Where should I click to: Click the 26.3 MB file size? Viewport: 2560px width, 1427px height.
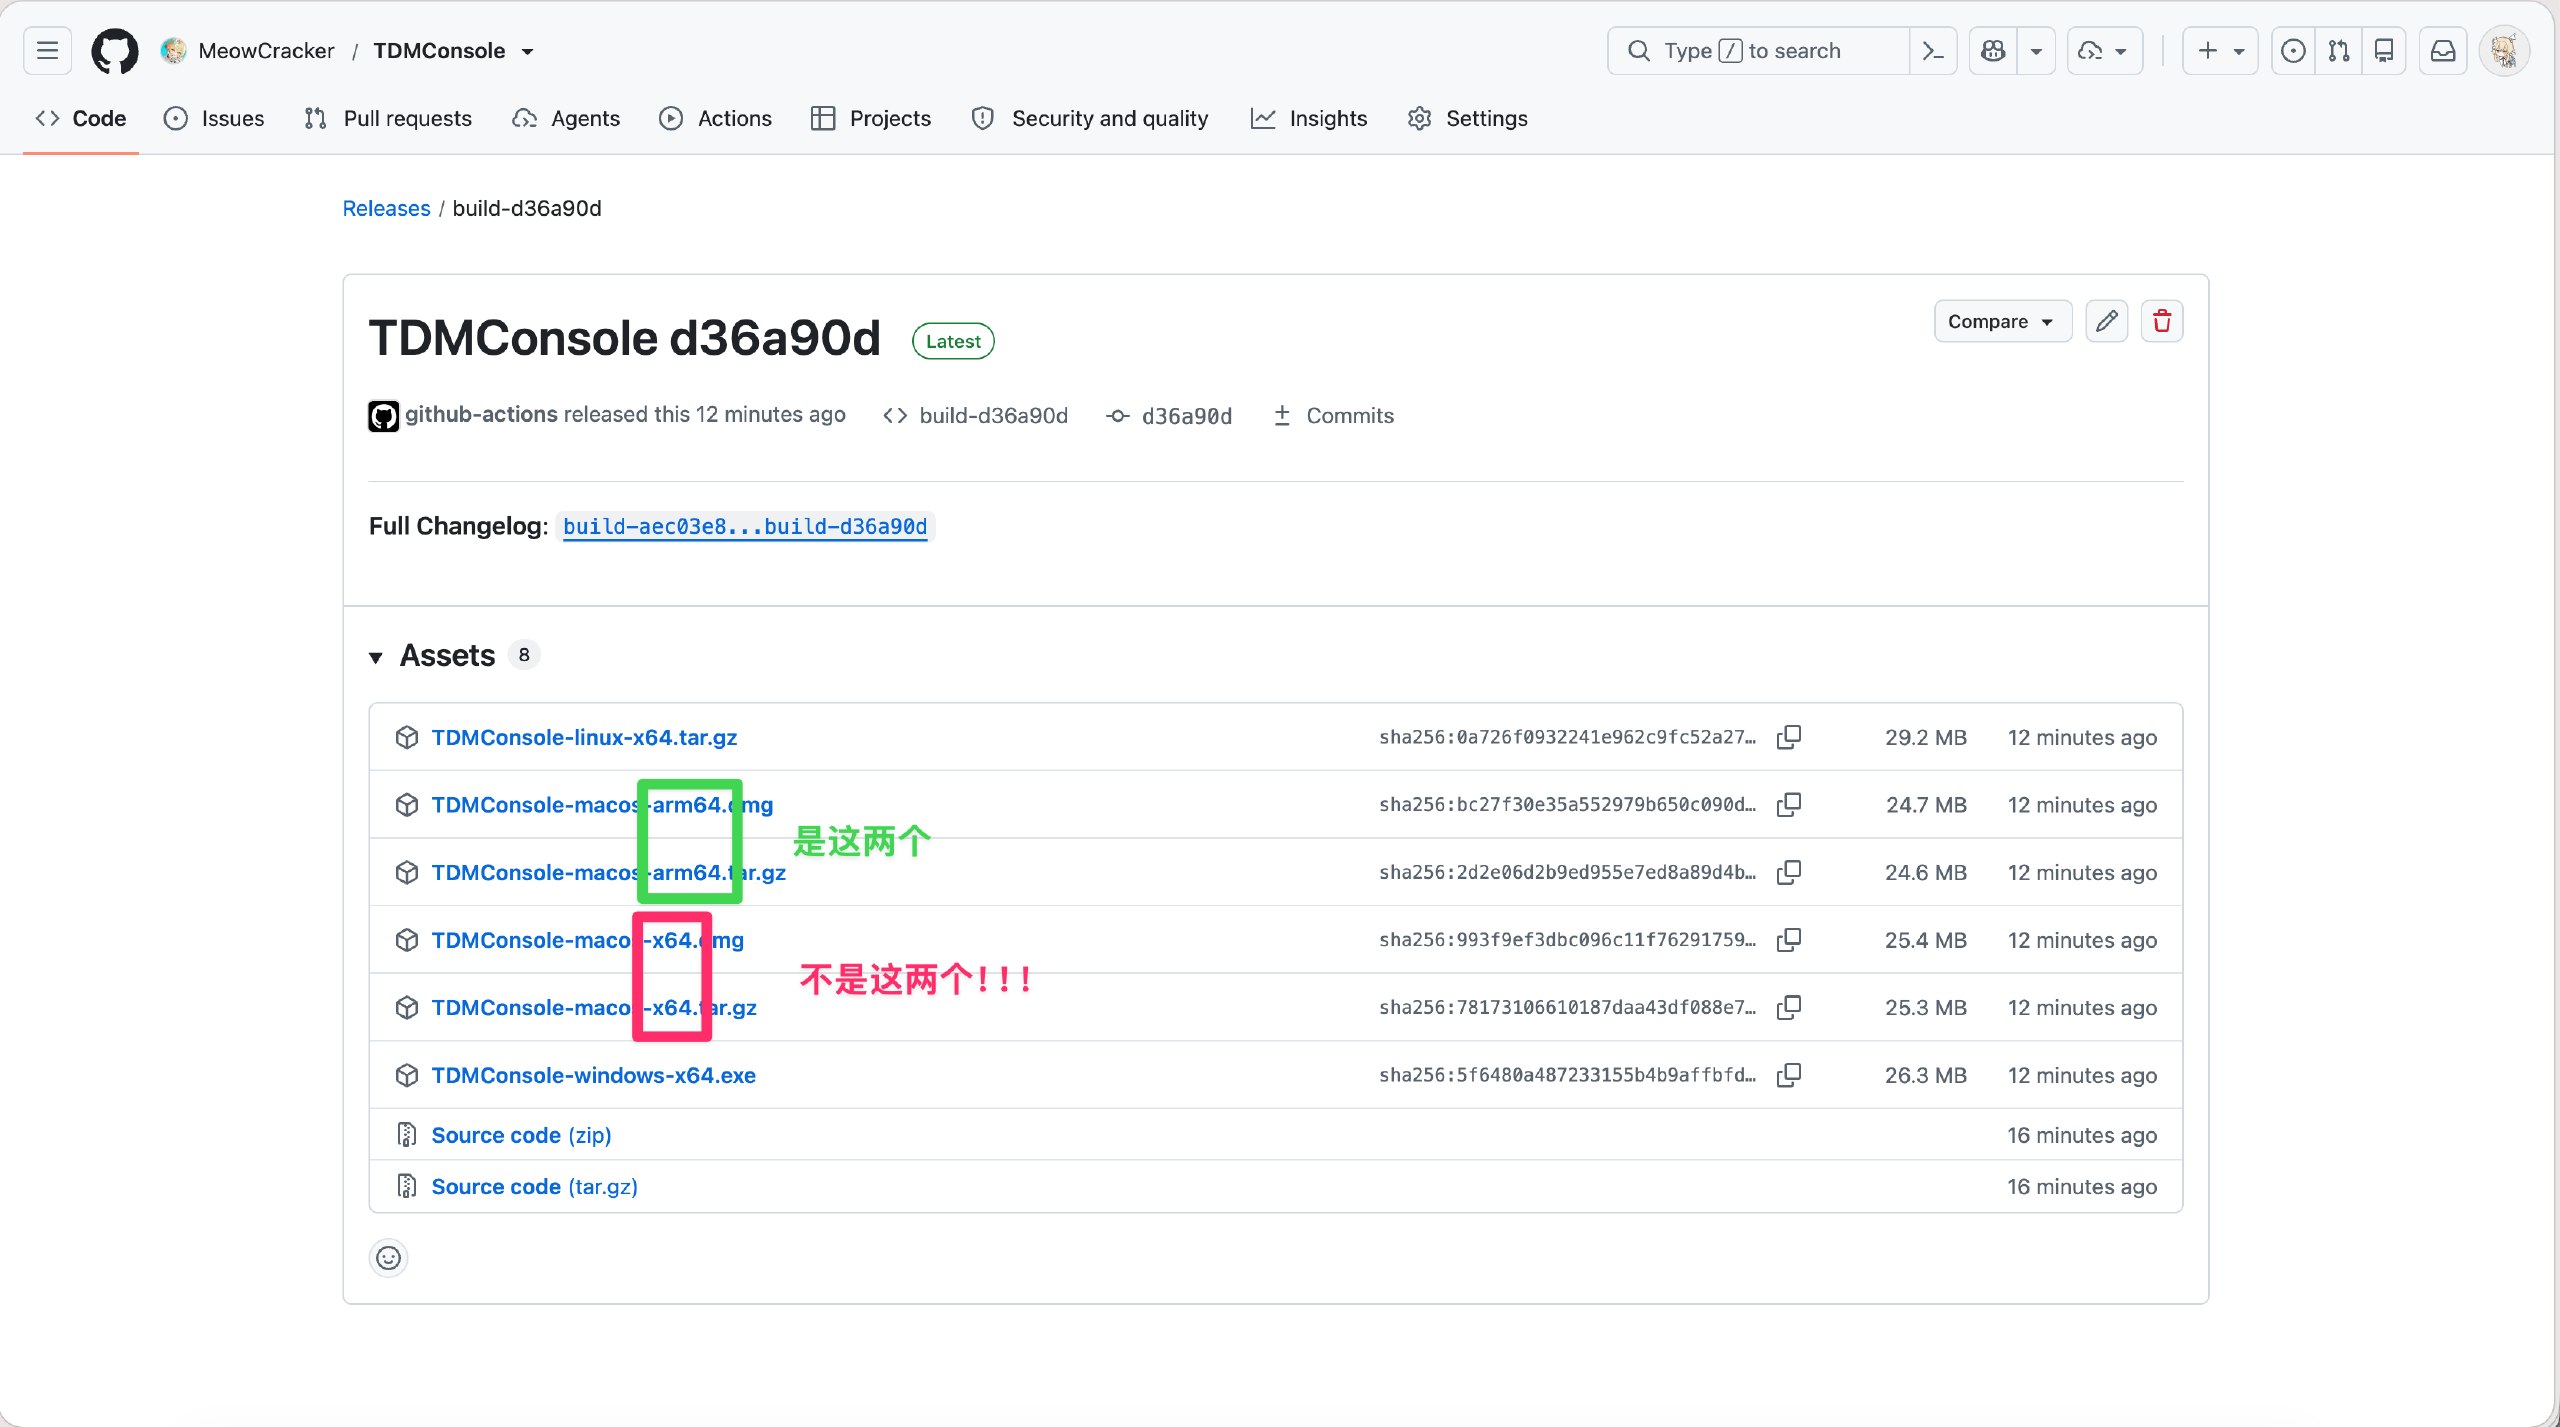[1925, 1075]
